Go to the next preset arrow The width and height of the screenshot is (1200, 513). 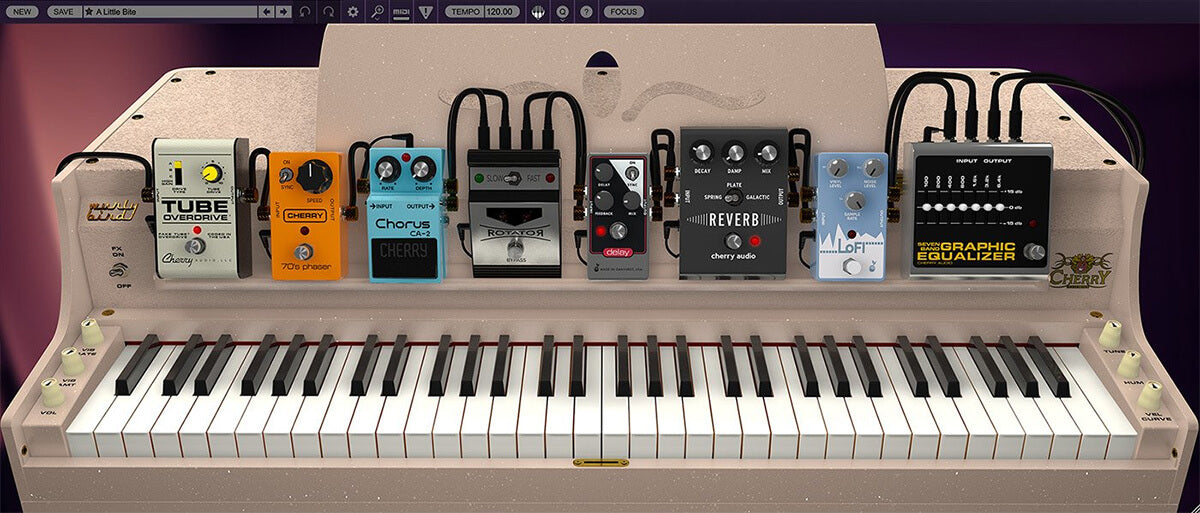point(283,12)
